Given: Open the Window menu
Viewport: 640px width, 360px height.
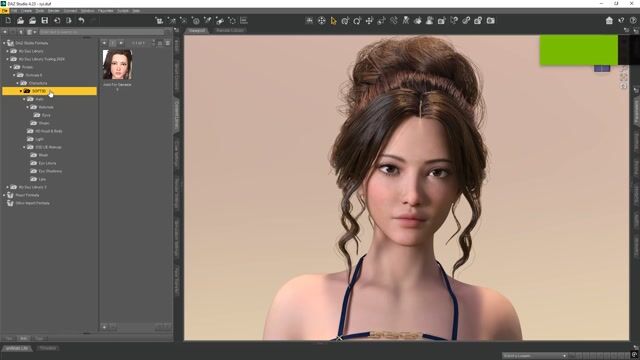Looking at the screenshot, I should point(87,11).
